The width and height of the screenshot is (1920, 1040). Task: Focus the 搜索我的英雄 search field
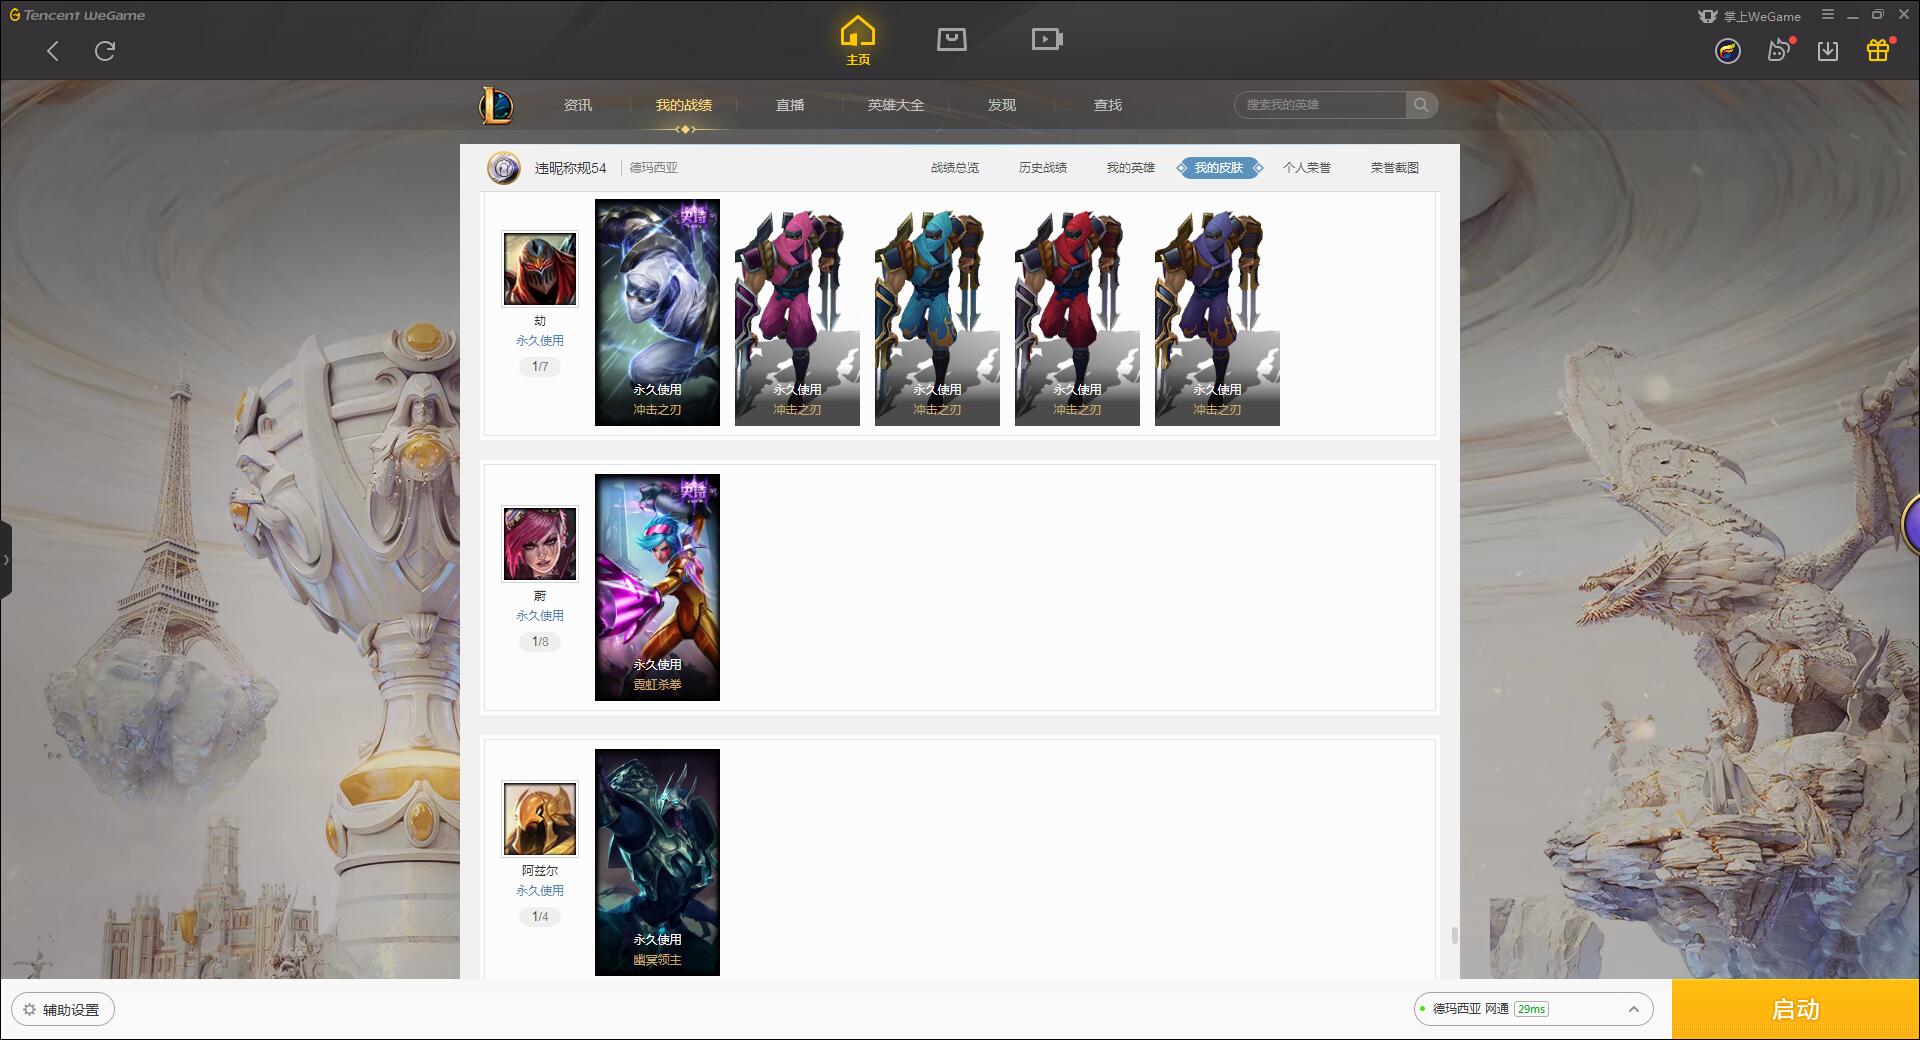click(1322, 105)
